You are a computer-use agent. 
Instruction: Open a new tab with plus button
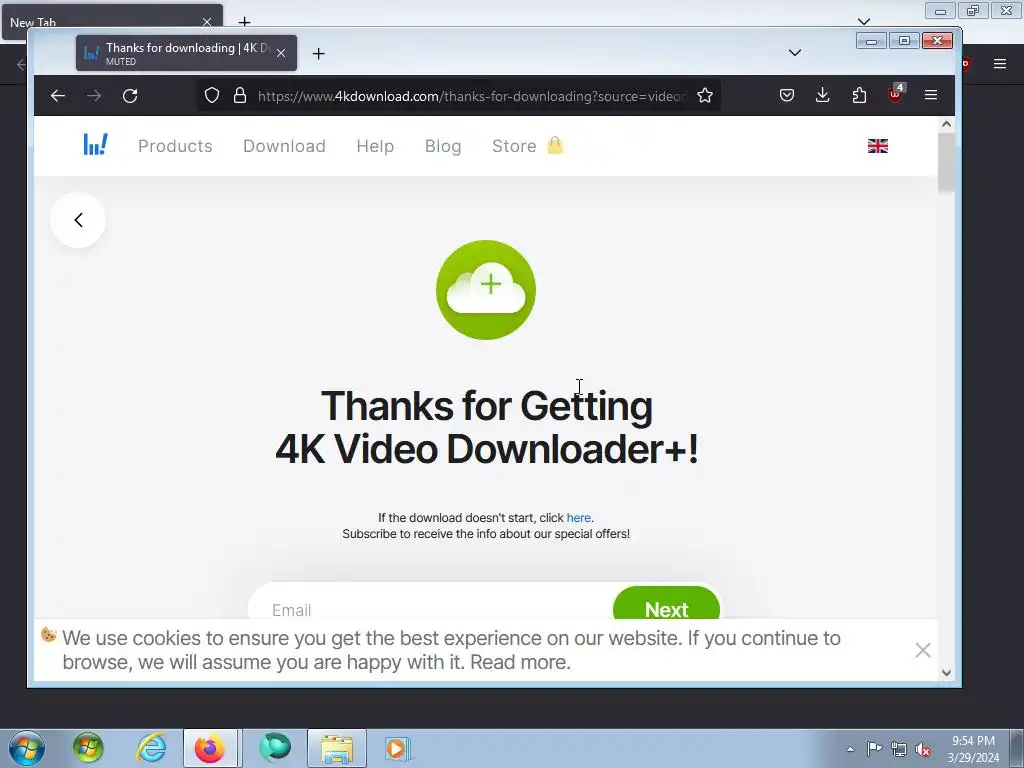click(319, 54)
